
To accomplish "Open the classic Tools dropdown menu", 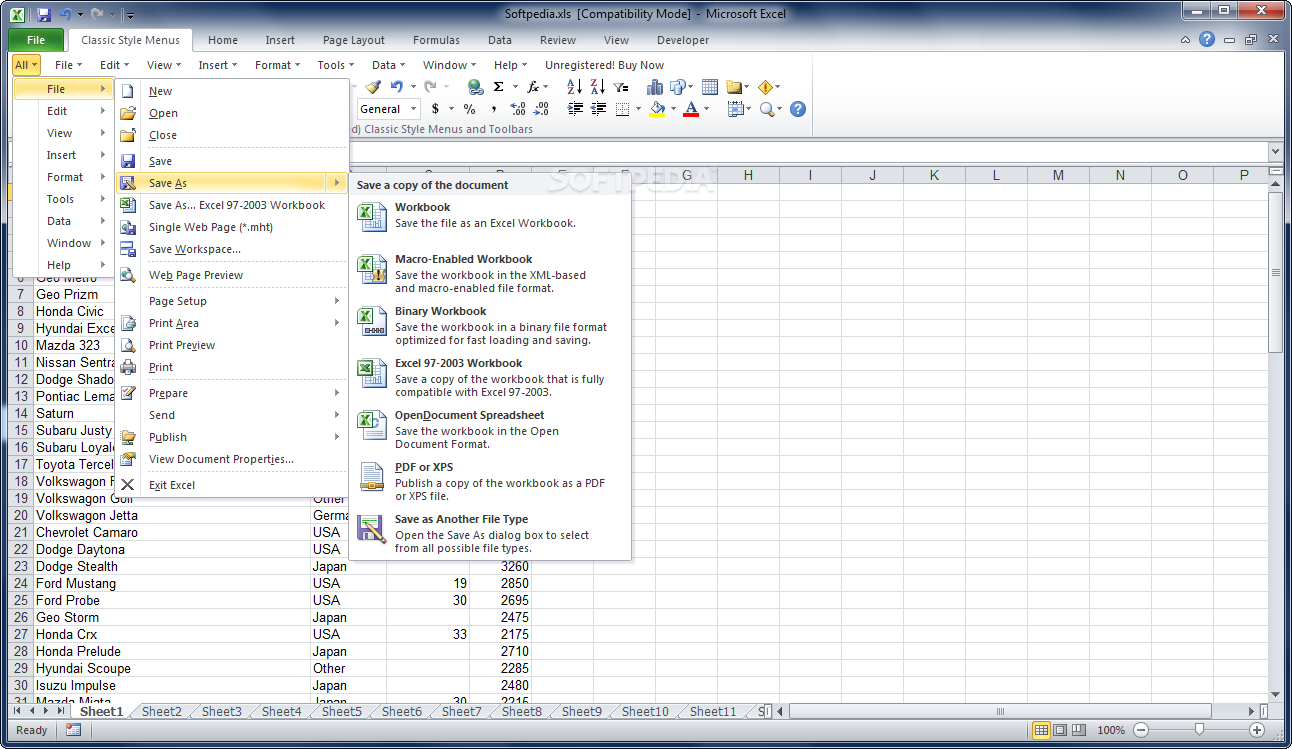I will (335, 65).
